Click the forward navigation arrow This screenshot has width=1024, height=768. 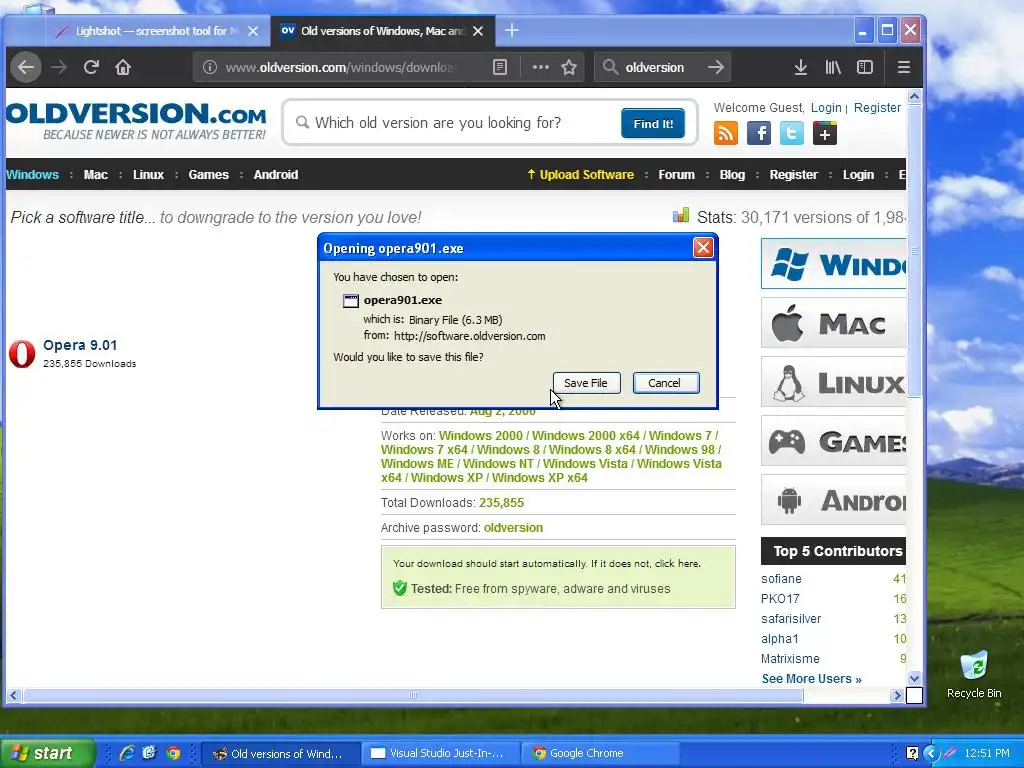(59, 67)
